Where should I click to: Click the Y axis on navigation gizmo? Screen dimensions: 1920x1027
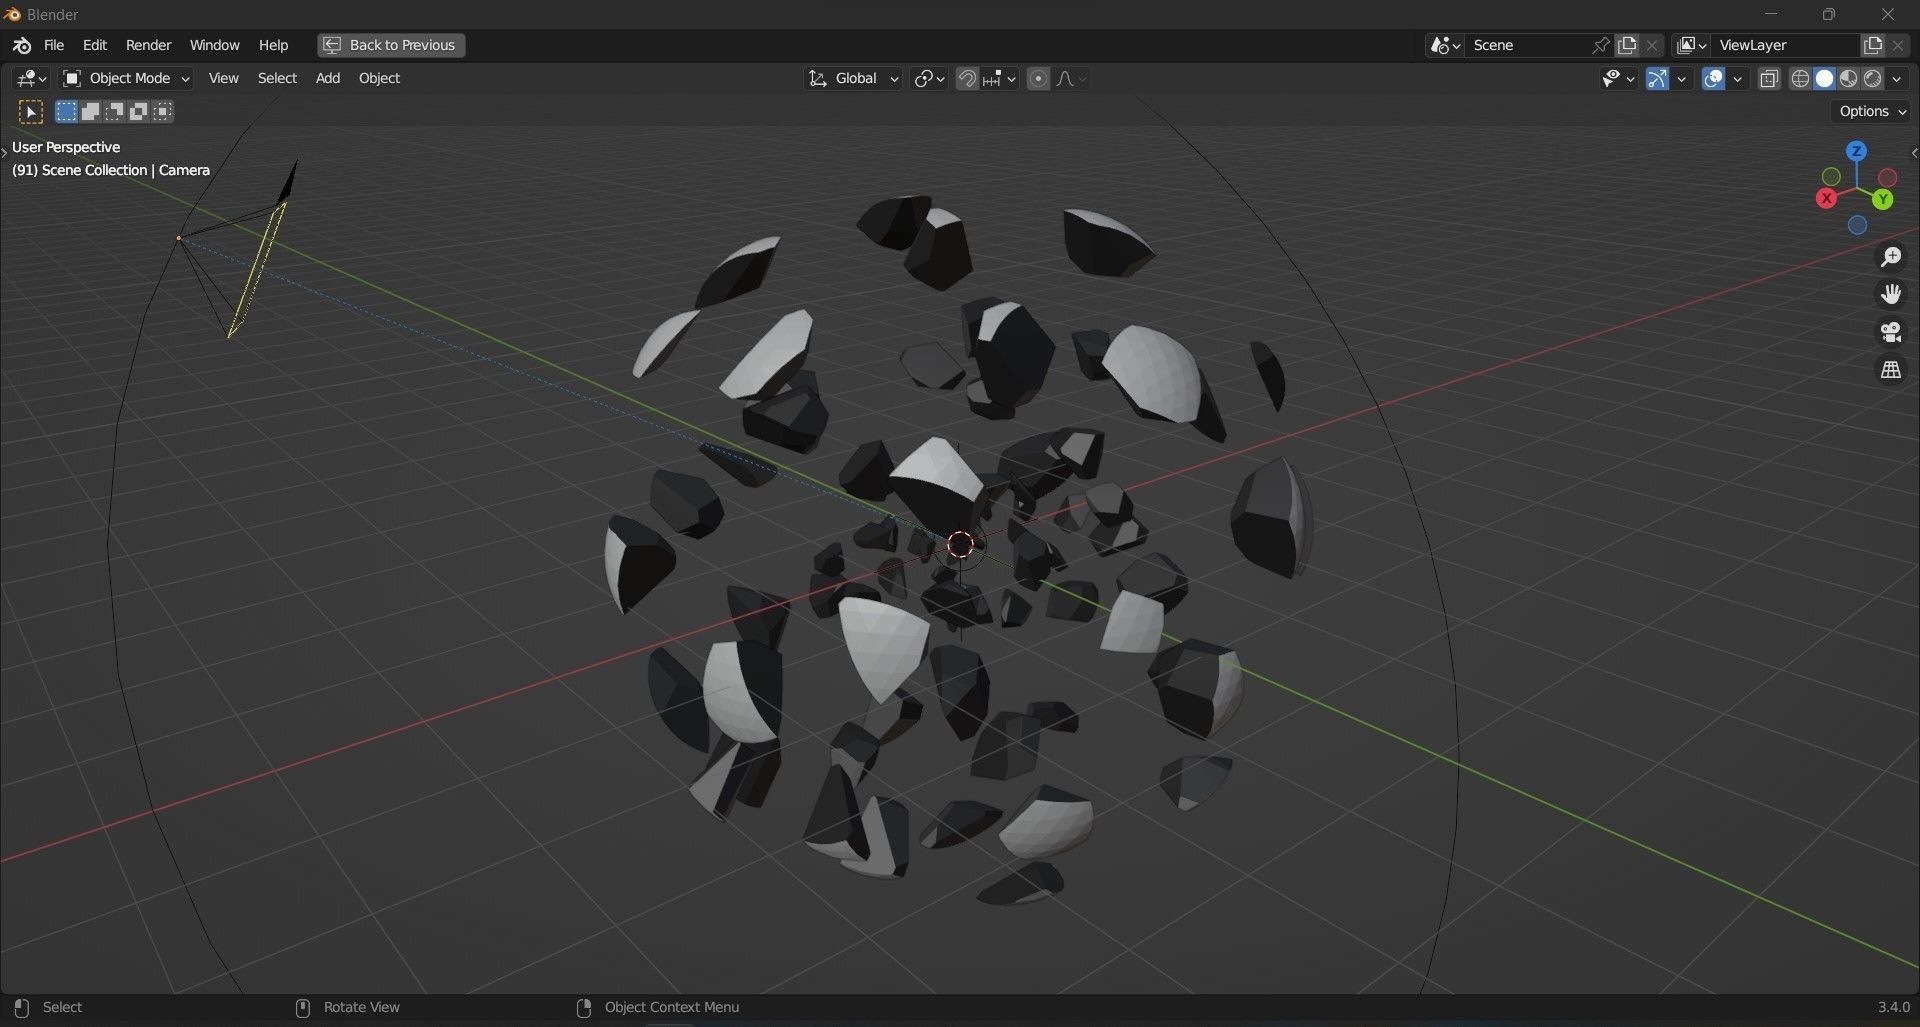[x=1883, y=200]
